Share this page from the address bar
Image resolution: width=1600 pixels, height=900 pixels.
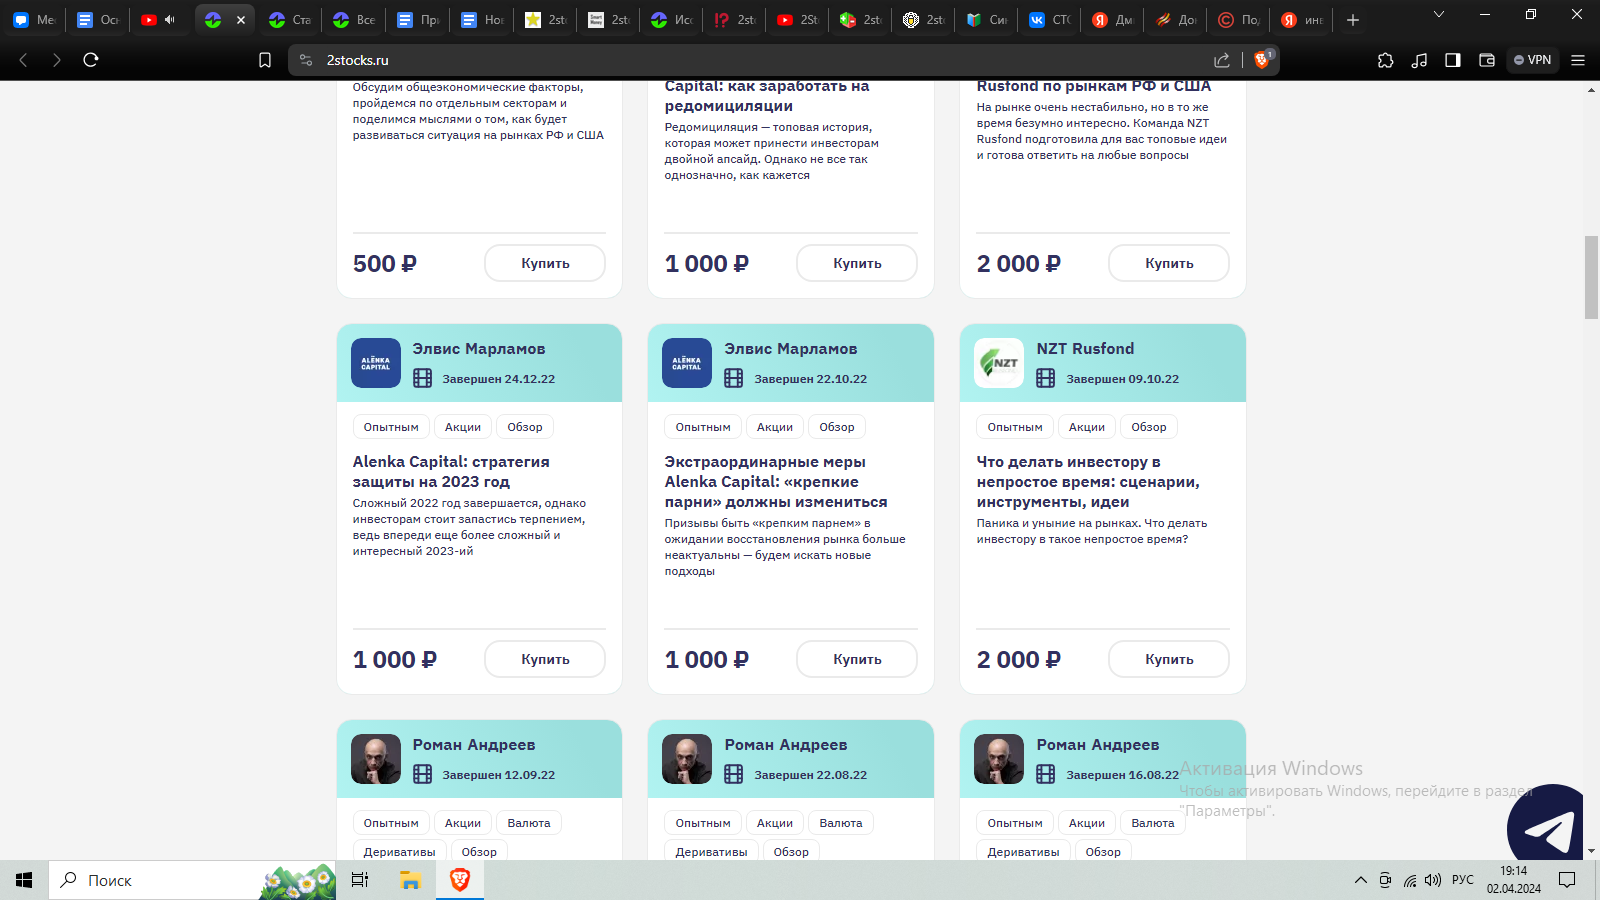[1222, 60]
